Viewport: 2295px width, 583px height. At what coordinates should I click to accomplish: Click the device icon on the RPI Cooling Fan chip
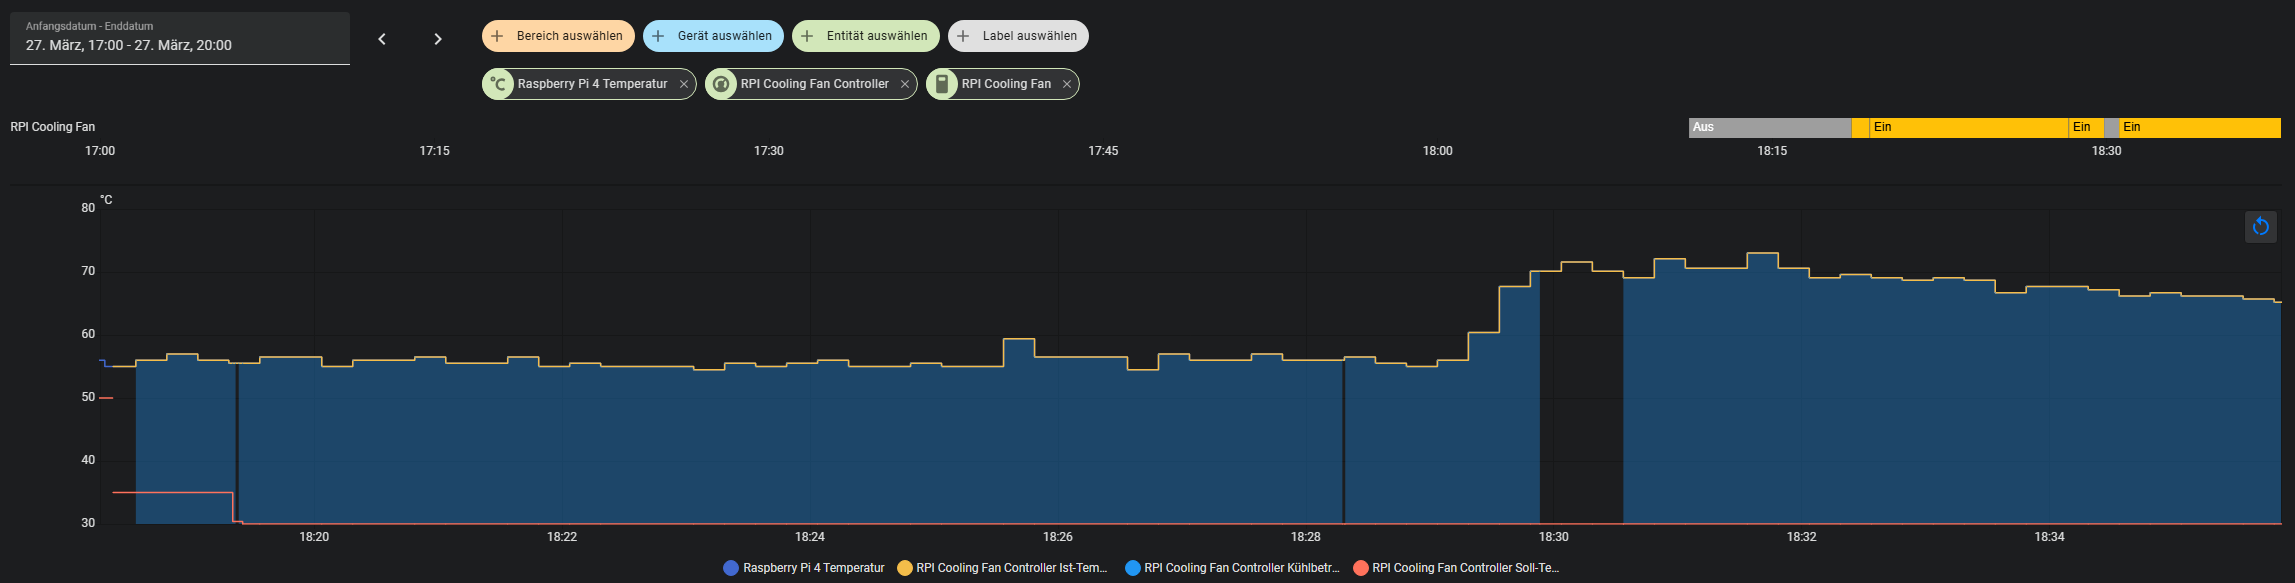(941, 84)
